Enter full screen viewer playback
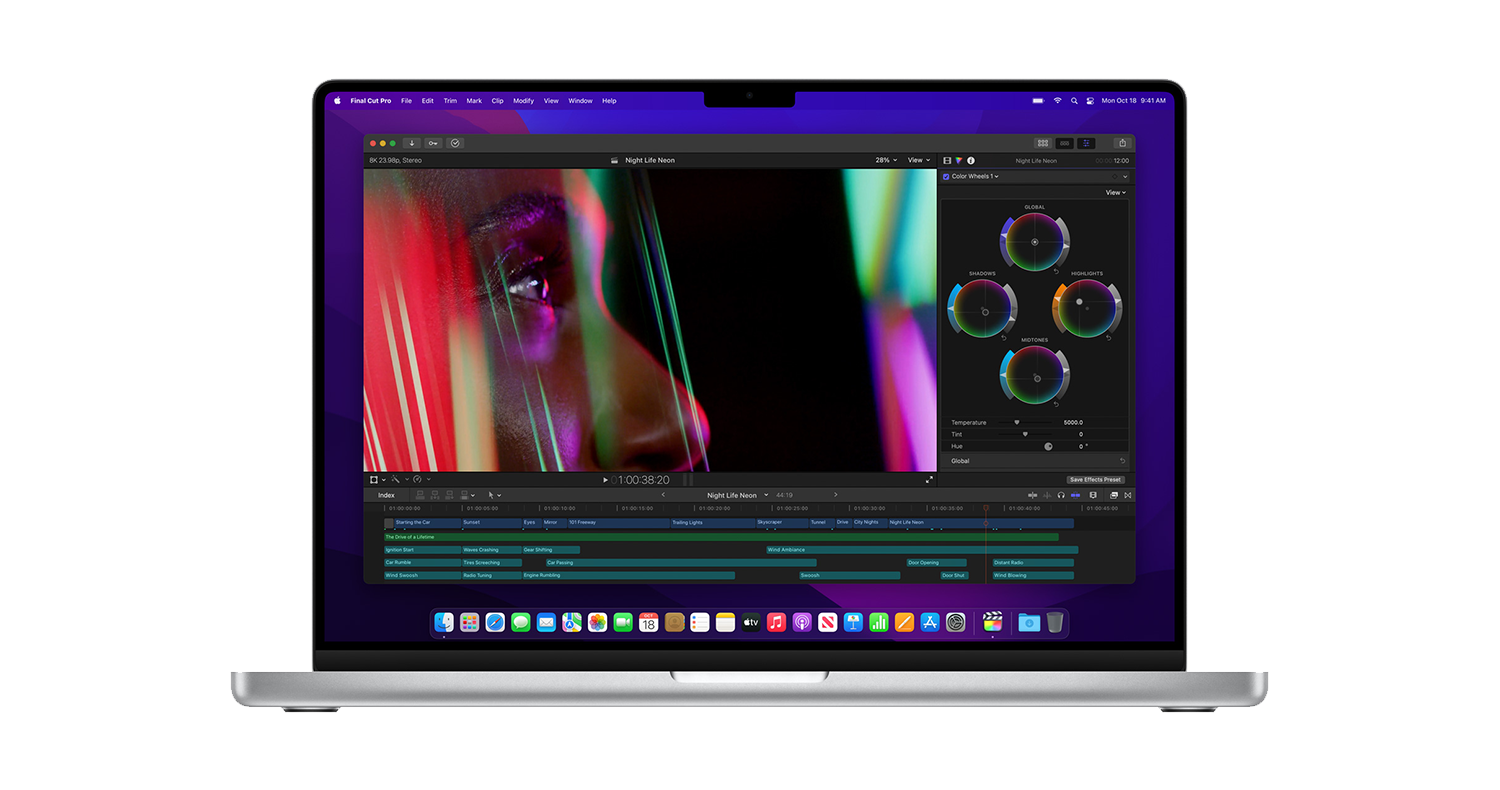Image resolution: width=1500 pixels, height=790 pixels. pos(929,480)
